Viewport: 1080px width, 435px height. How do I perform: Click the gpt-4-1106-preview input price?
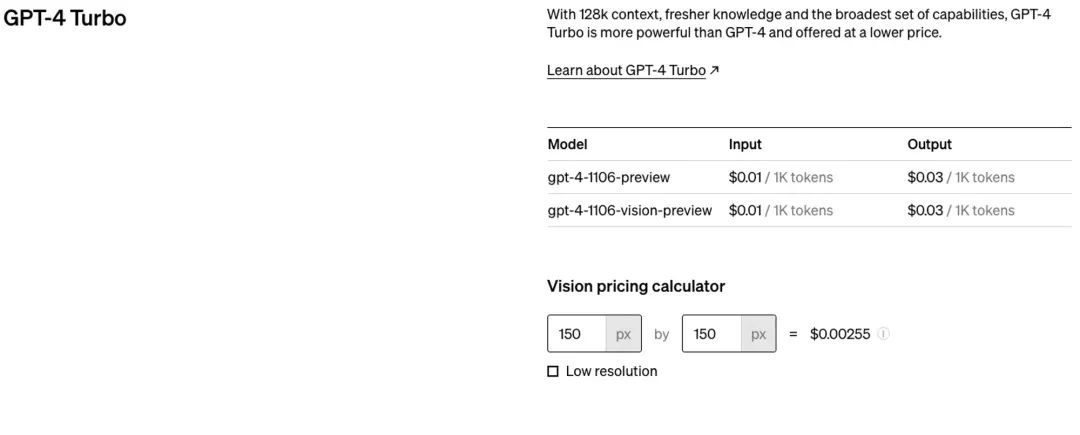click(780, 177)
